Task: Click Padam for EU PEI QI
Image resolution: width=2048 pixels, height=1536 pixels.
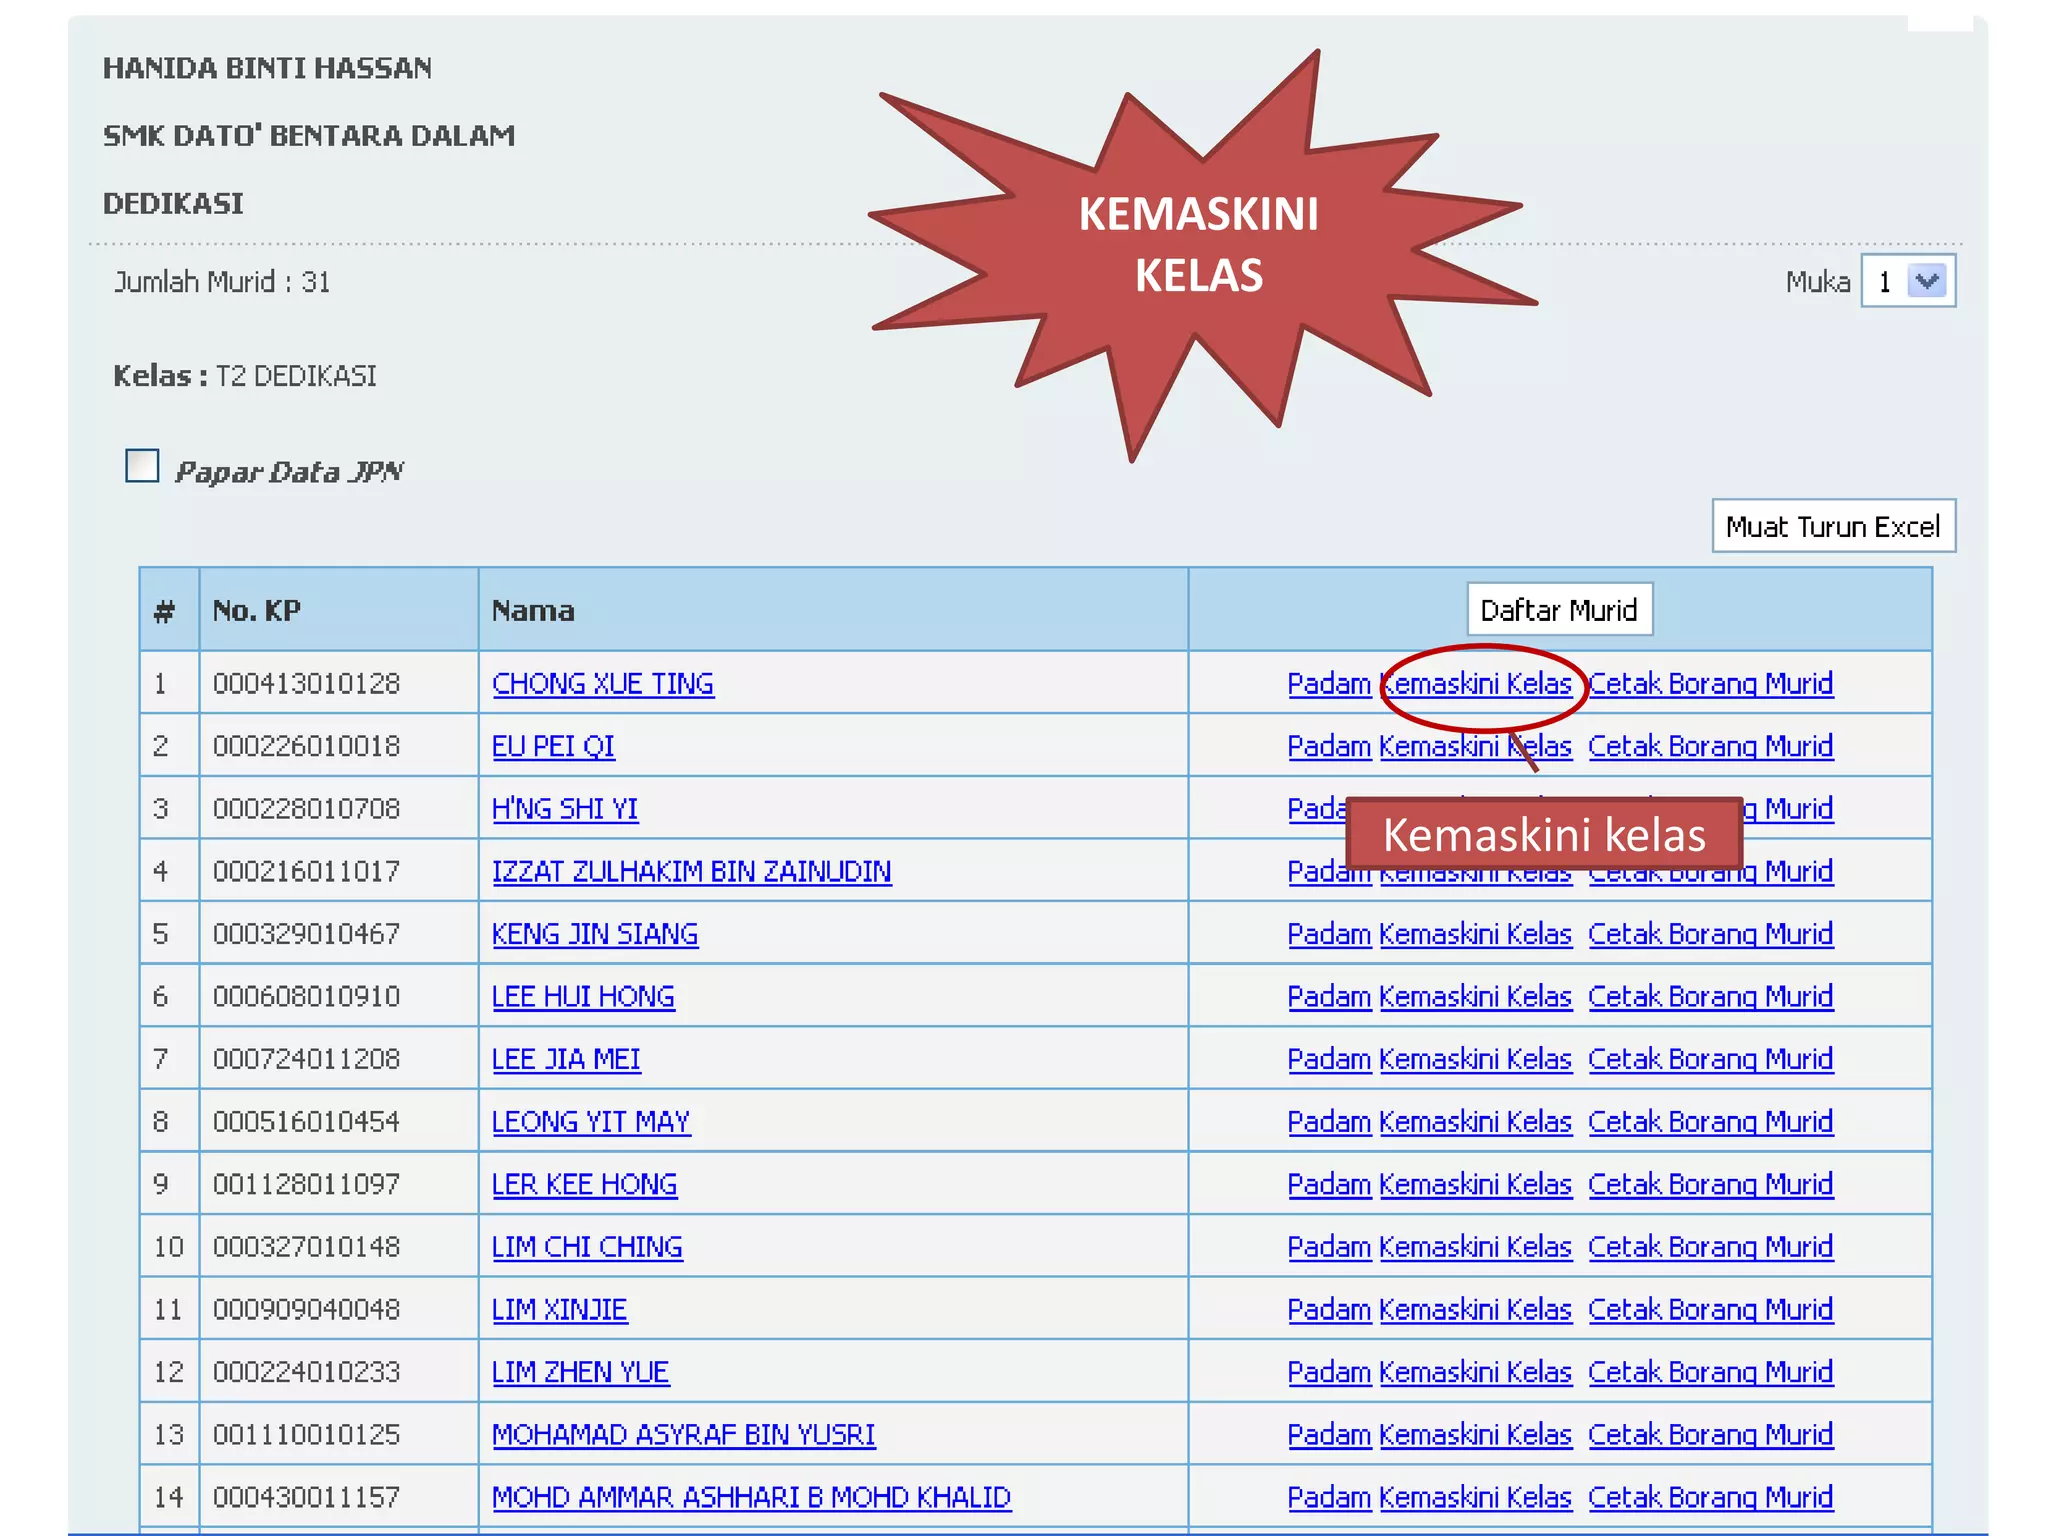Action: (x=1328, y=747)
